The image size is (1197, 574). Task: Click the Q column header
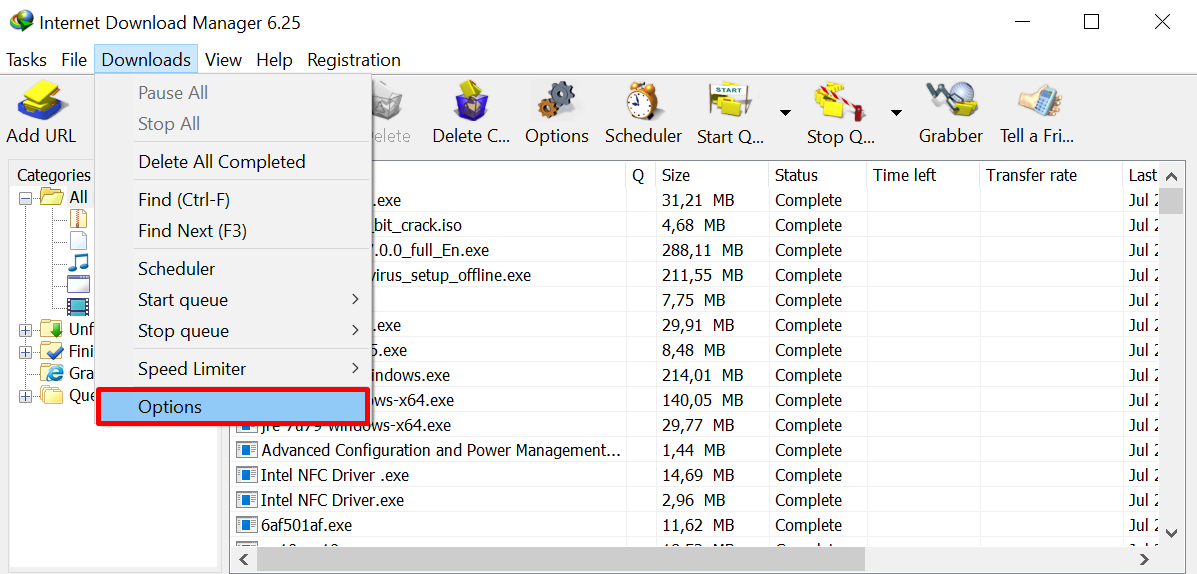[640, 176]
